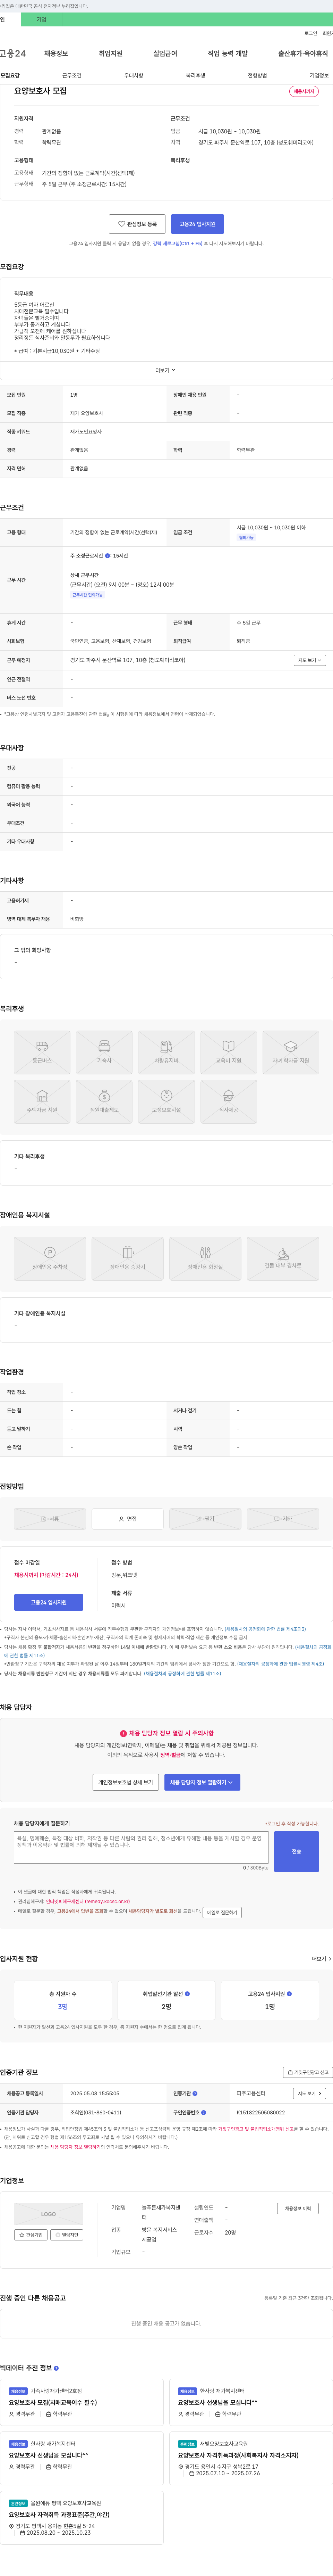This screenshot has height=2576, width=333.
Task: Open the 채용정보 menu
Action: click(56, 53)
